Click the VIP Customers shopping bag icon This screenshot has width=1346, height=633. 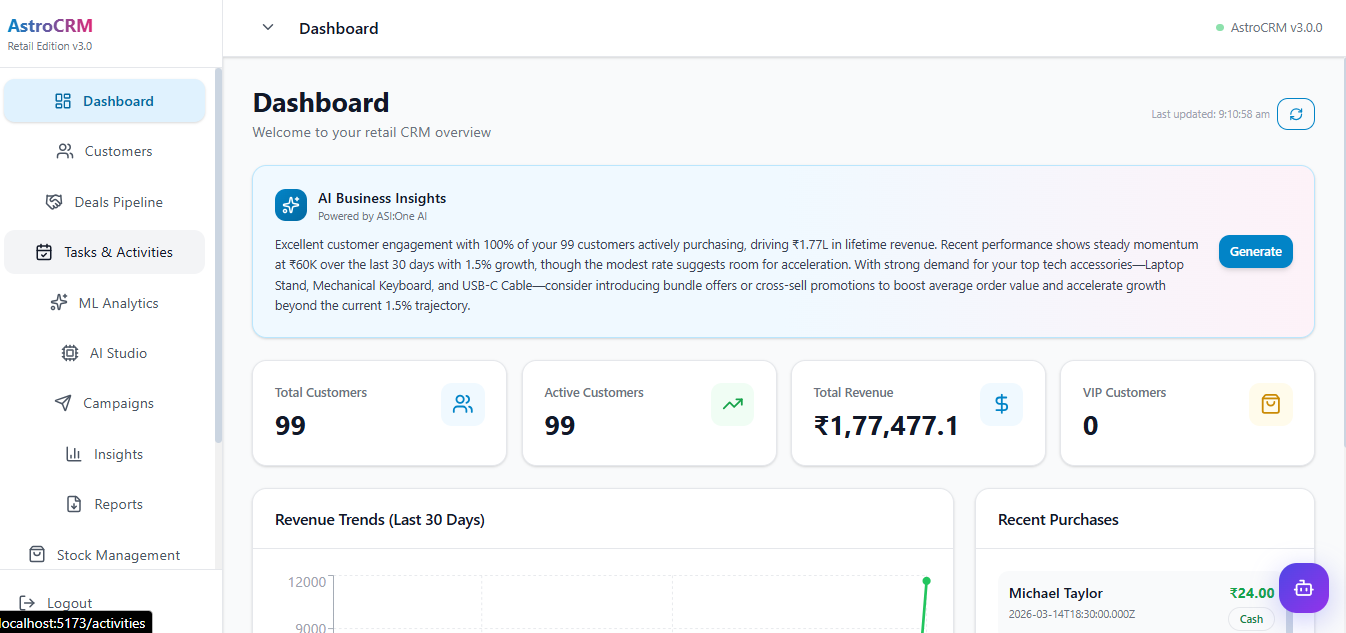click(x=1271, y=404)
